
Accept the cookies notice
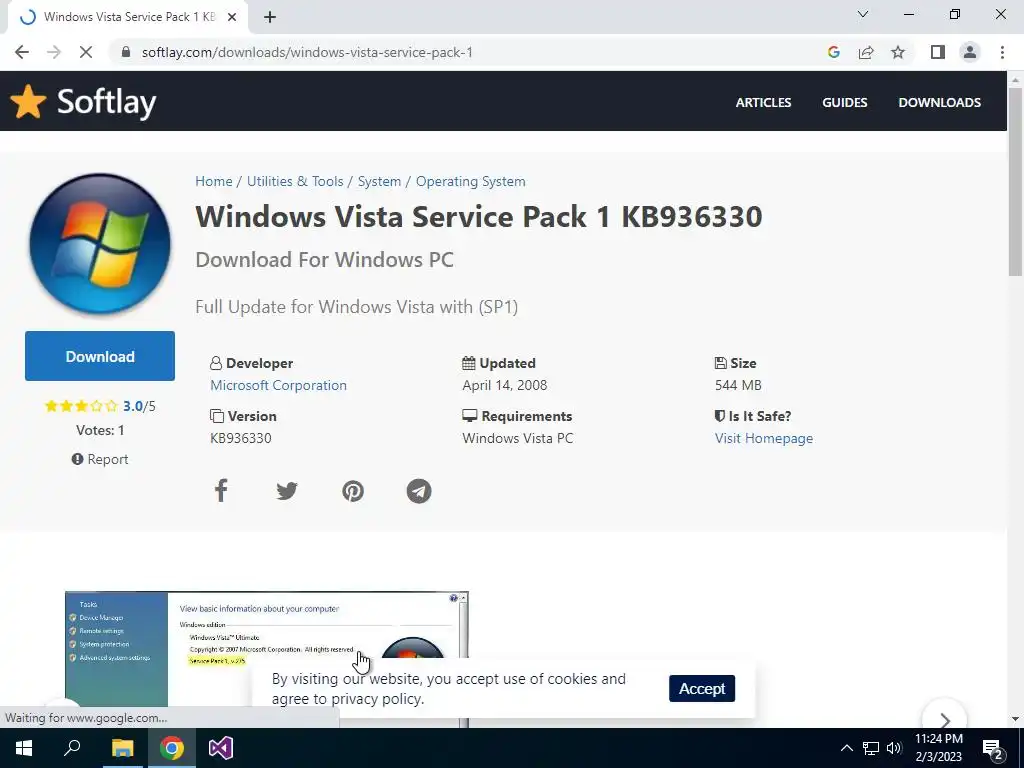coord(702,688)
